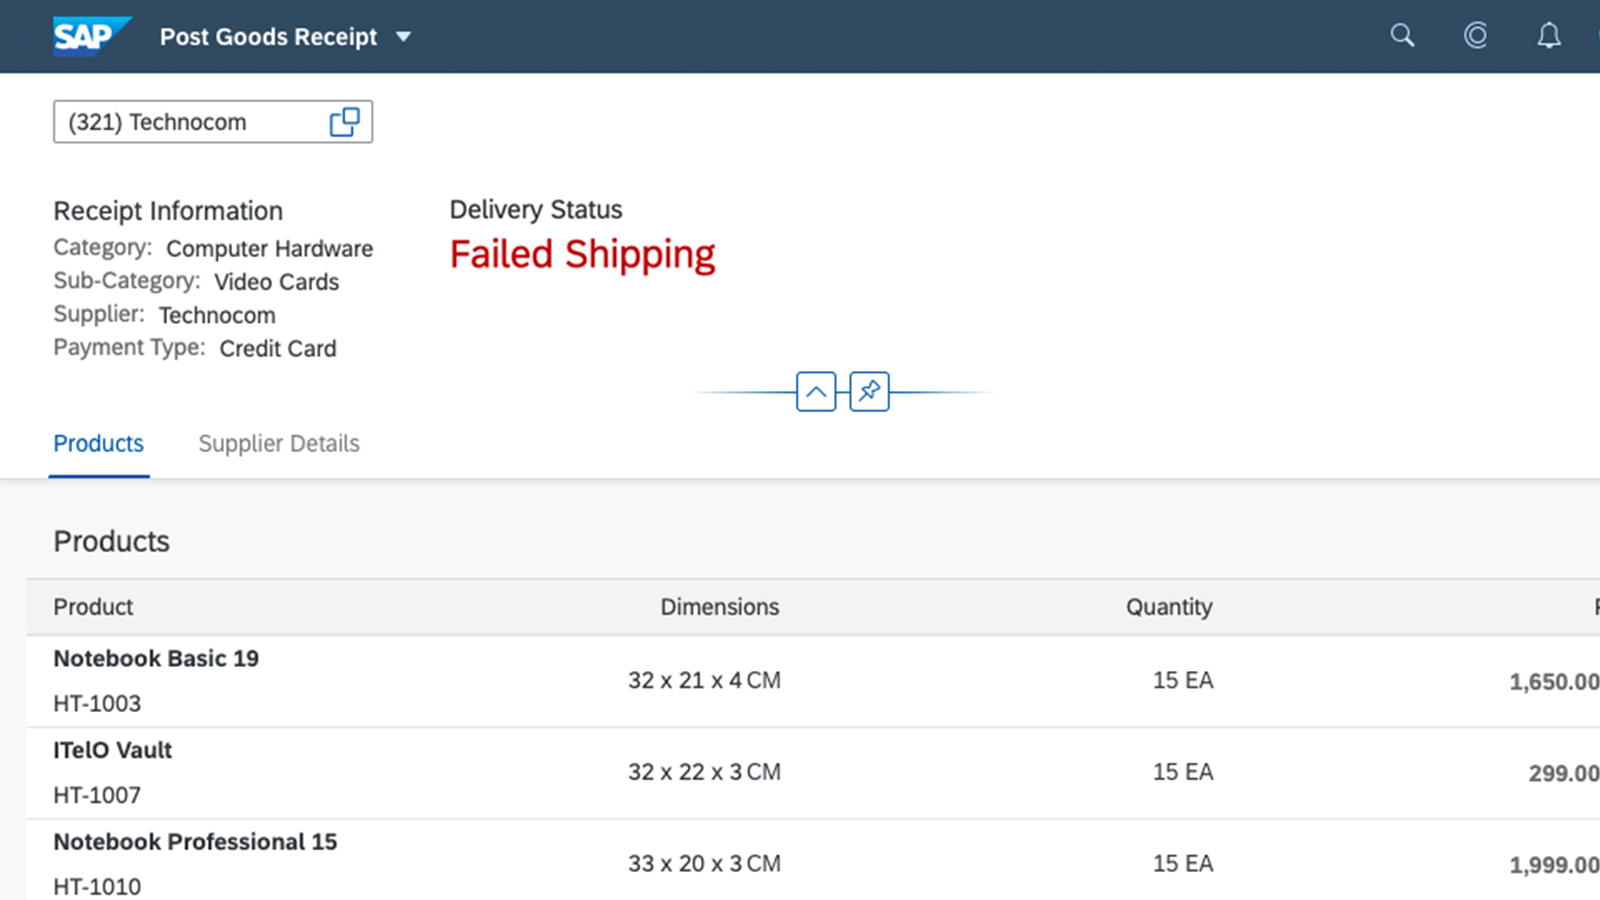
Task: Click the Product column header
Action: click(93, 607)
